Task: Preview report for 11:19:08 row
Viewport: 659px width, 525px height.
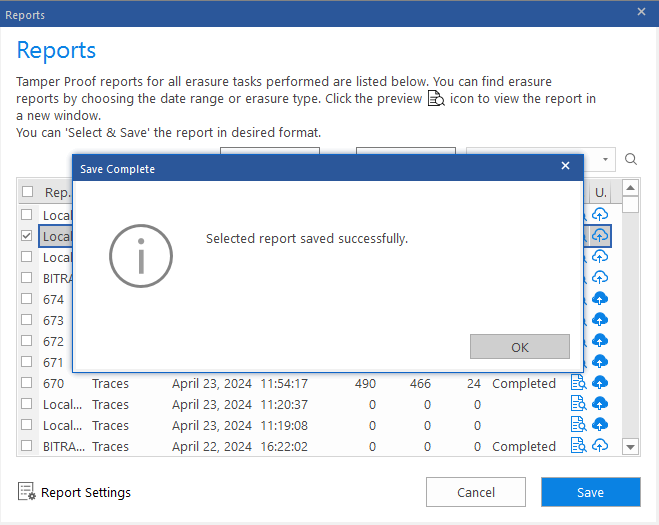Action: tap(578, 425)
